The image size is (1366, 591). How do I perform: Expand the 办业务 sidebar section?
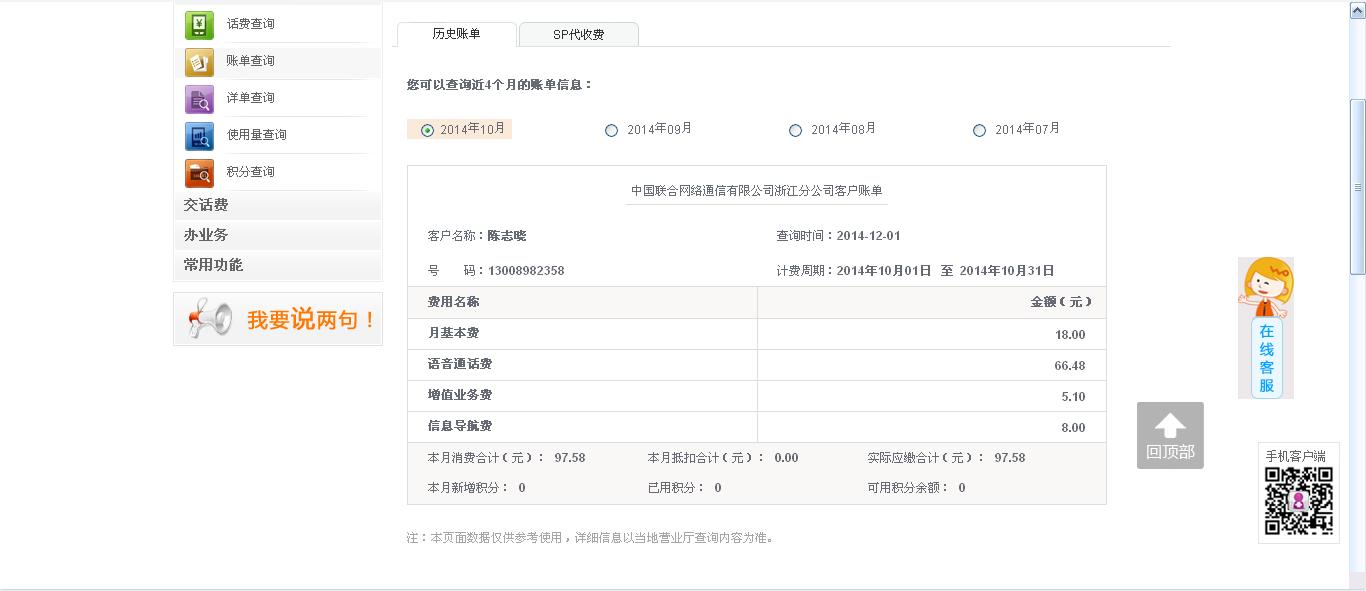(206, 235)
